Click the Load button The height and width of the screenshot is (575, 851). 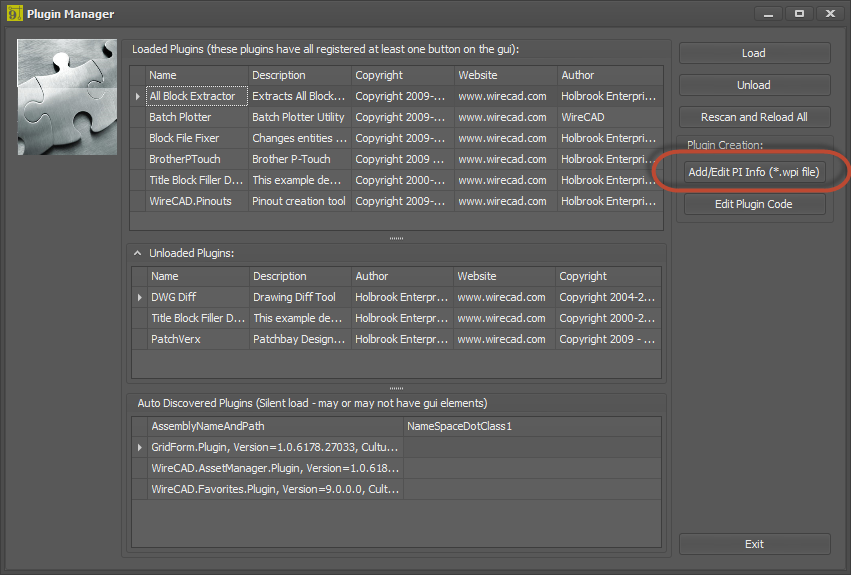point(754,53)
